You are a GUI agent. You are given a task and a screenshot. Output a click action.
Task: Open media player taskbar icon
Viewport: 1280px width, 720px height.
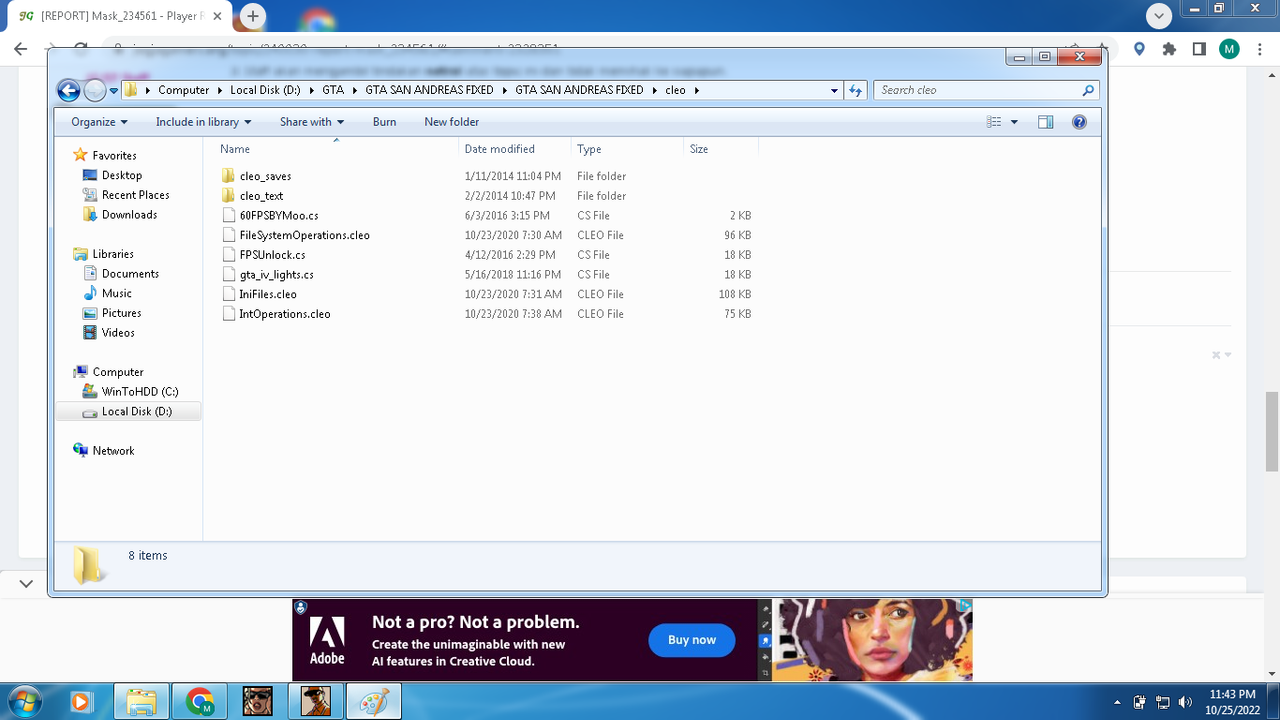81,701
